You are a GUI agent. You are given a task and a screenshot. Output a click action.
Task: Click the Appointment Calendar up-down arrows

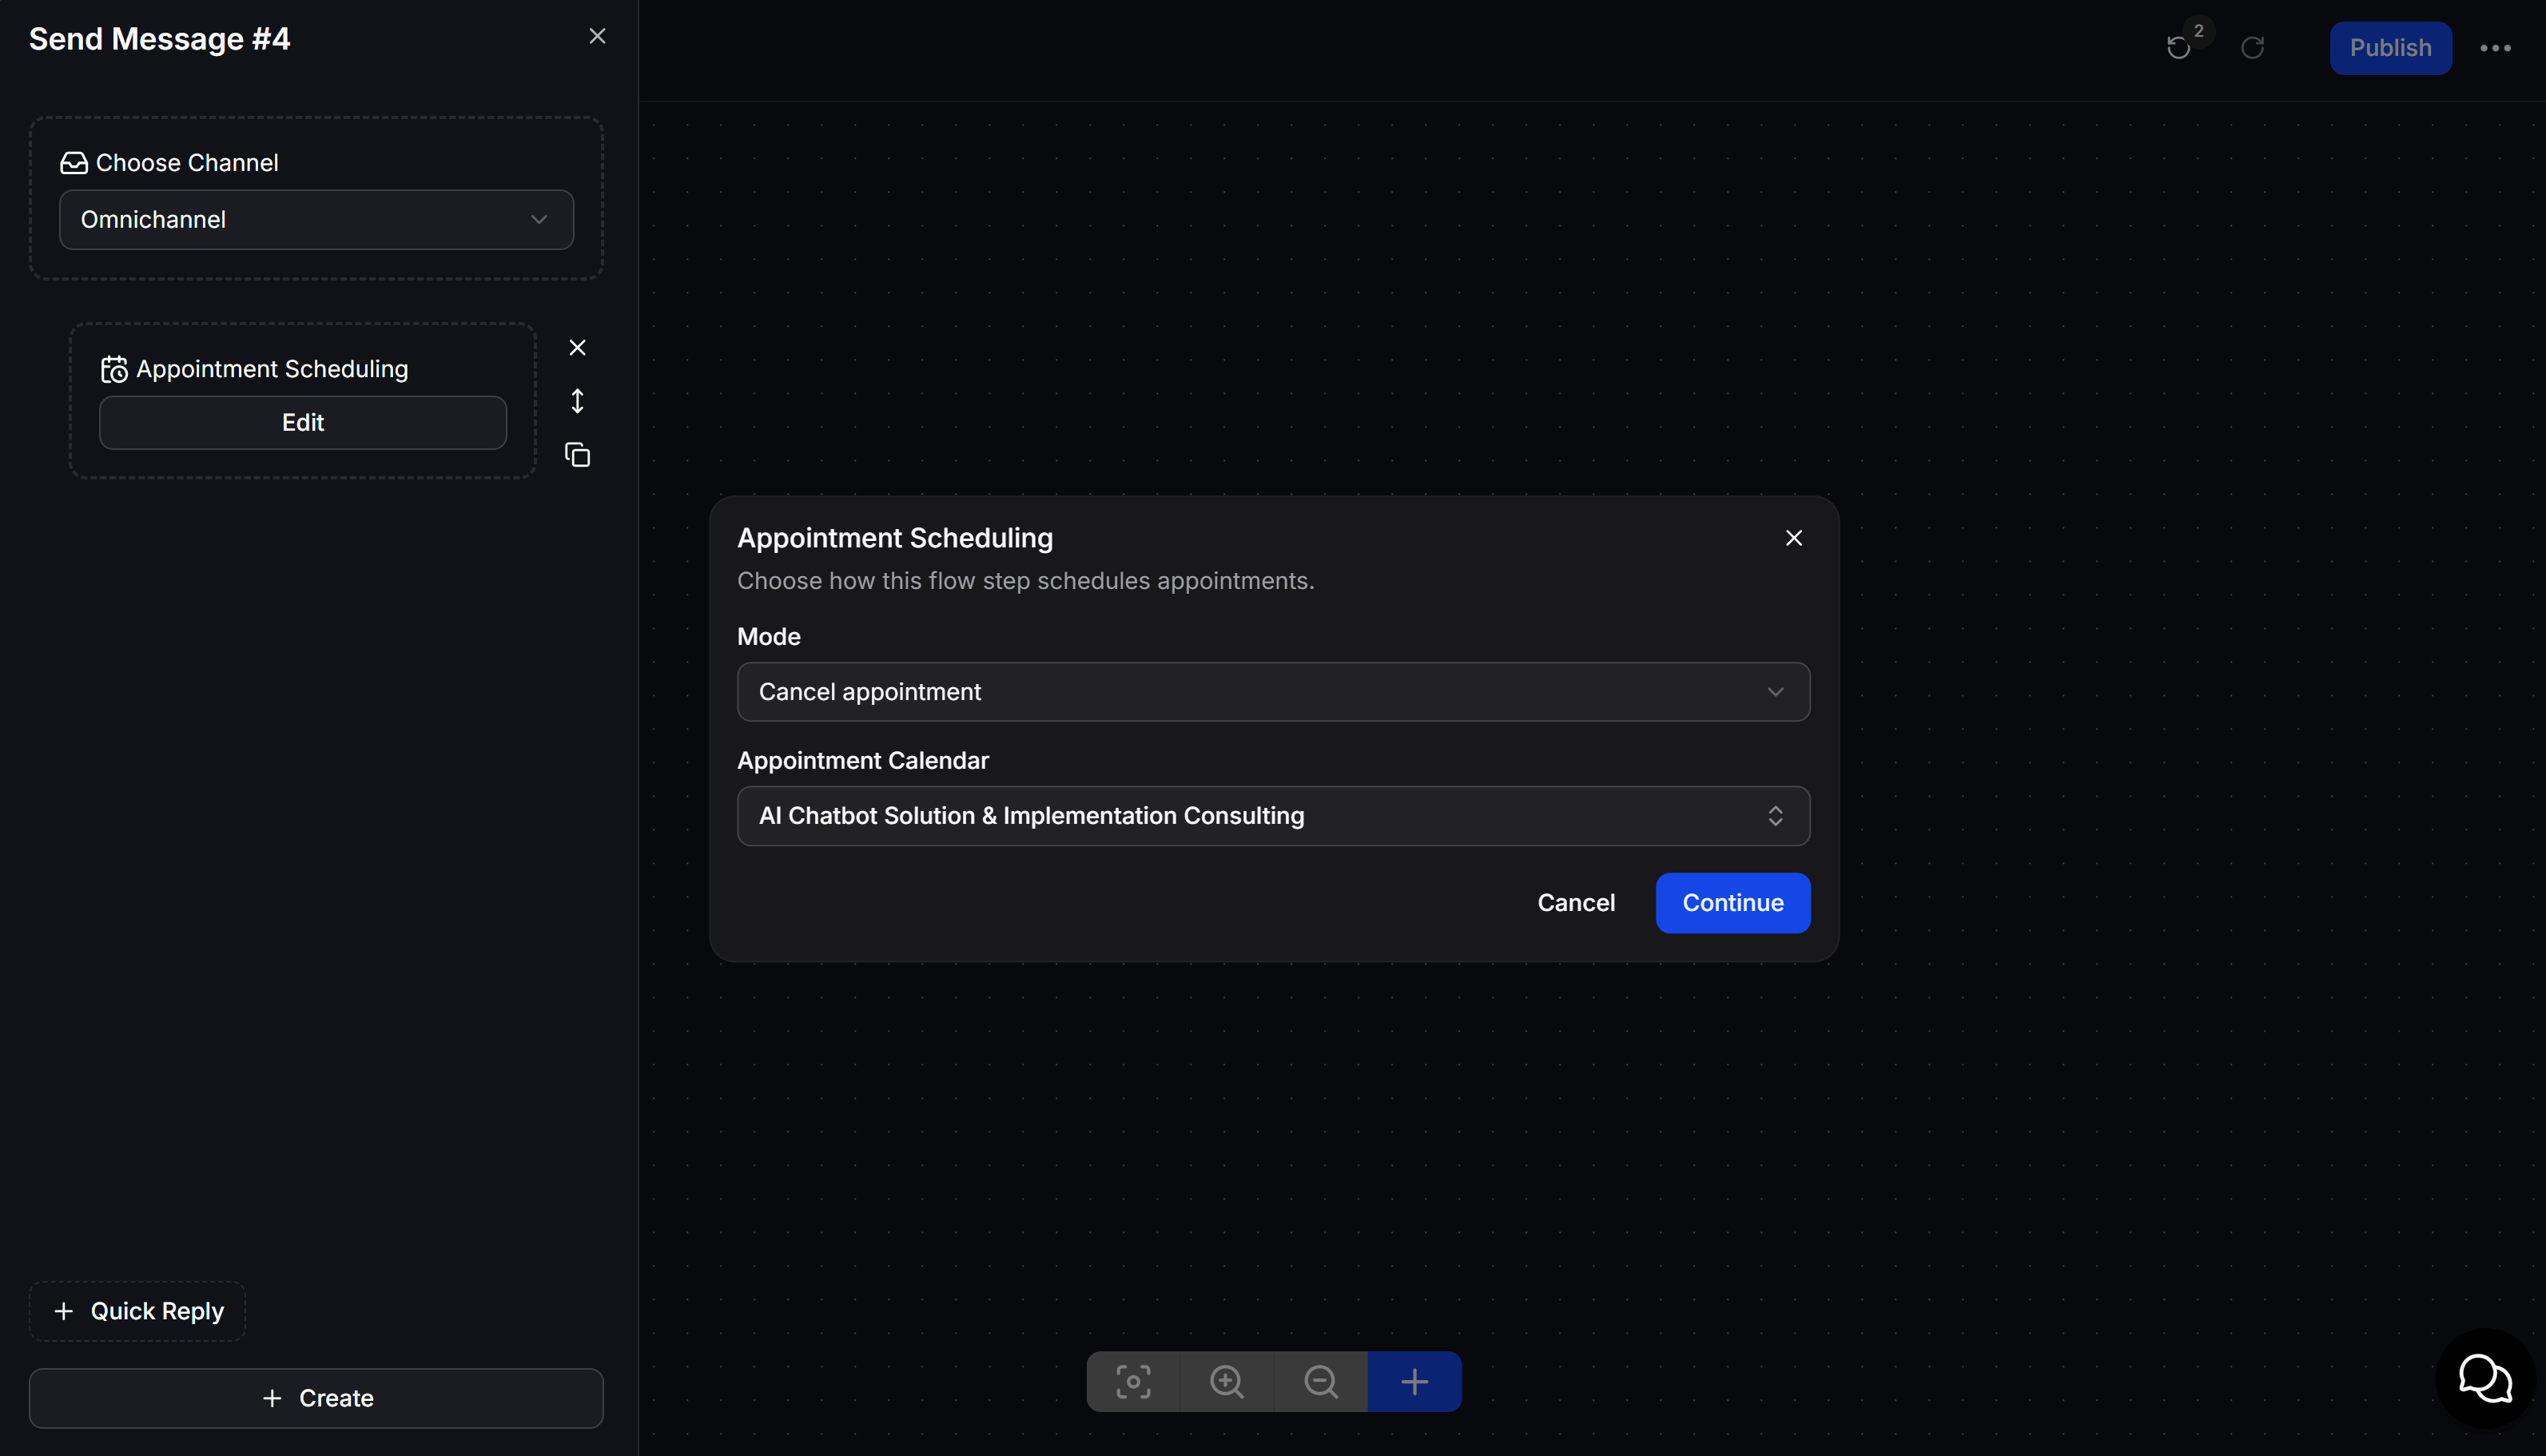tap(1775, 816)
